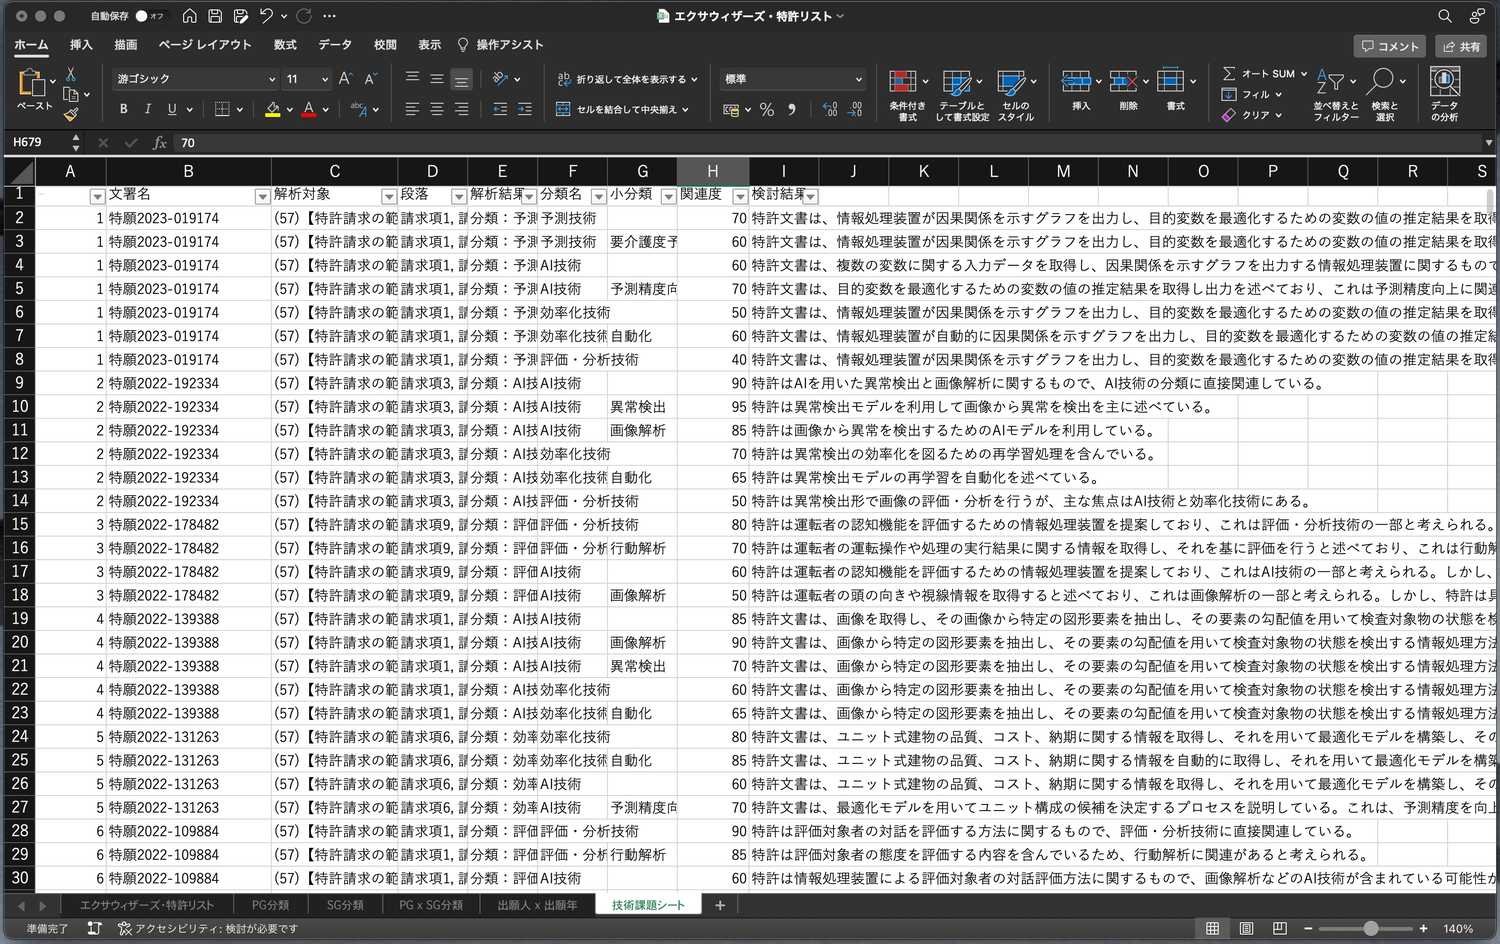Click the コメント button
The image size is (1500, 944).
1391,46
